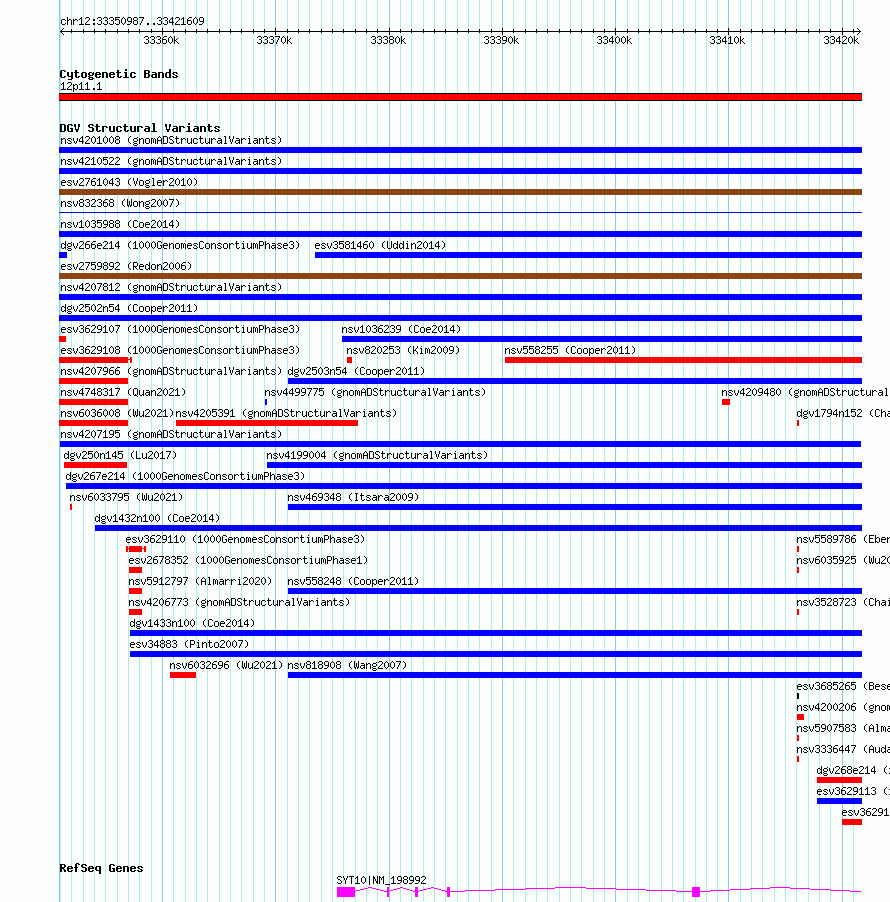The height and width of the screenshot is (902, 890).
Task: Click nsv1036239 (Coe2014) label
Action: (x=401, y=329)
